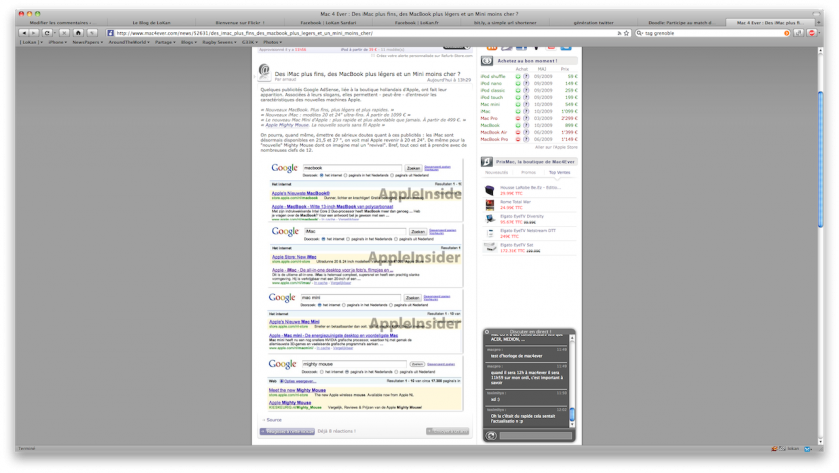Open the Aller sur l'Apple Store link
This screenshot has width=839, height=473.
click(556, 147)
